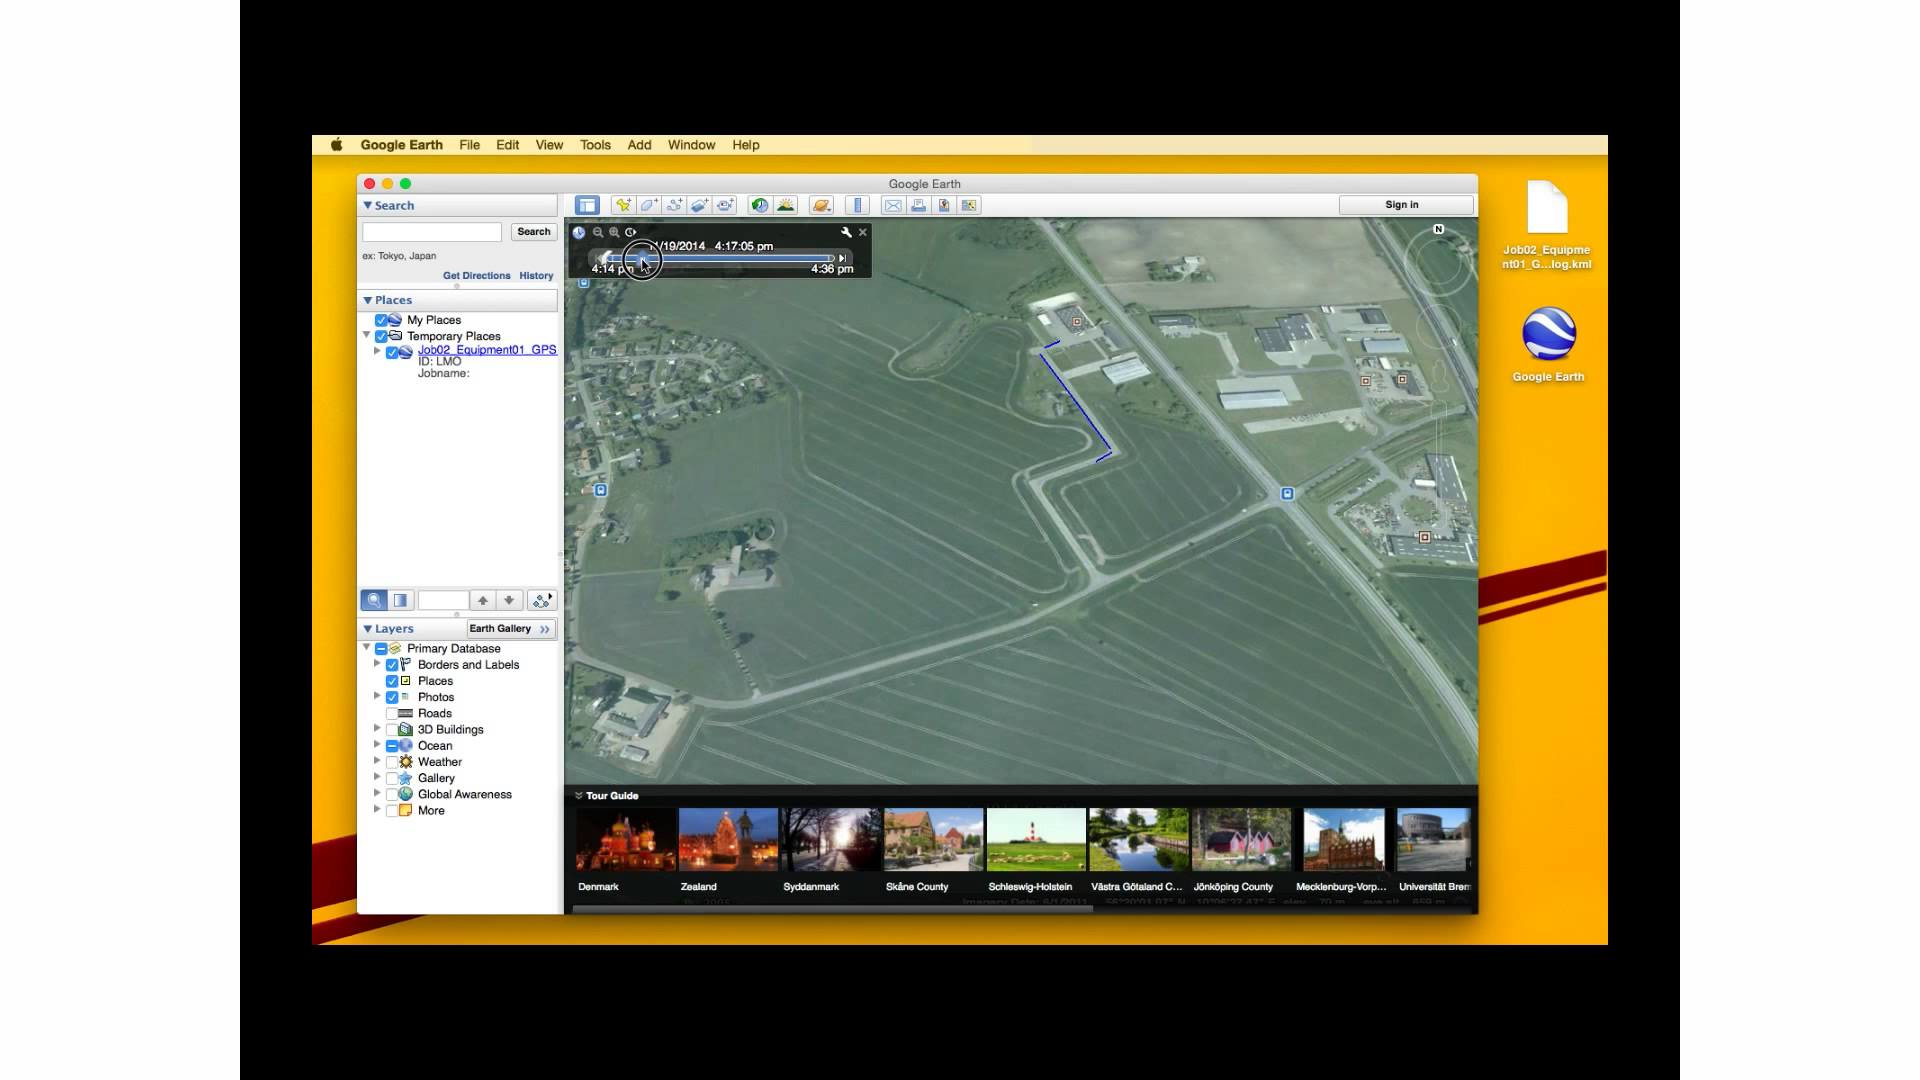The image size is (1920, 1080).
Task: Open the Add Polygon tool
Action: [x=649, y=205]
